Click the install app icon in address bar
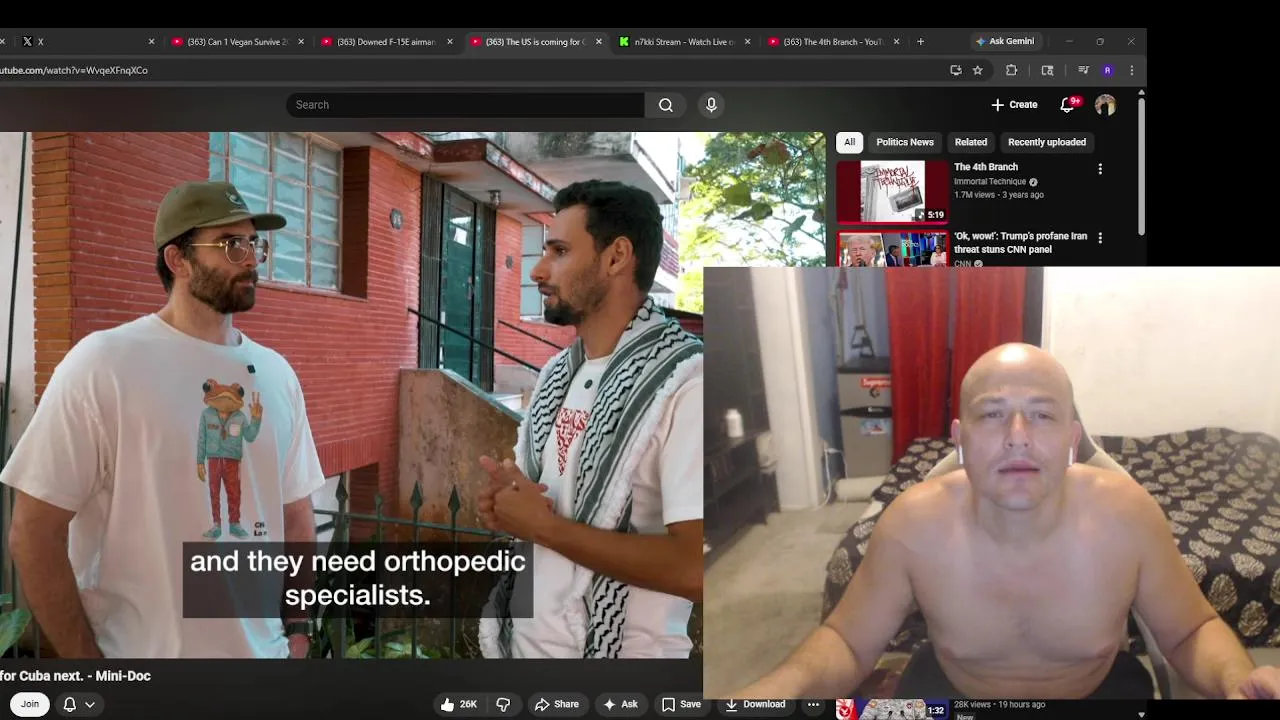Image resolution: width=1280 pixels, height=720 pixels. (956, 70)
